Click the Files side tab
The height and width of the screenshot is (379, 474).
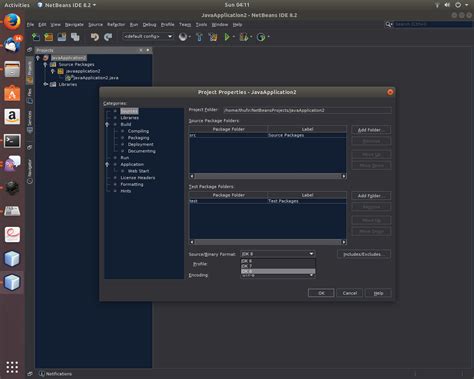pyautogui.click(x=30, y=96)
